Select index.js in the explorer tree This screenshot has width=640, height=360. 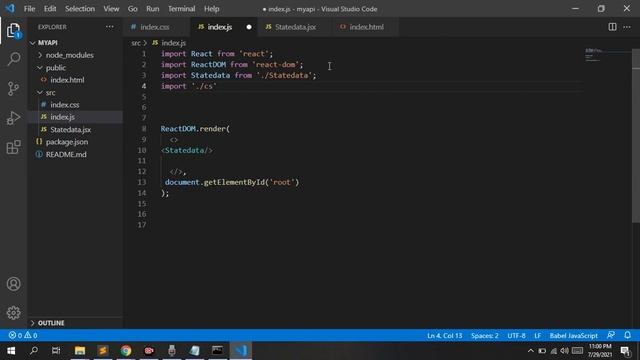click(x=62, y=117)
